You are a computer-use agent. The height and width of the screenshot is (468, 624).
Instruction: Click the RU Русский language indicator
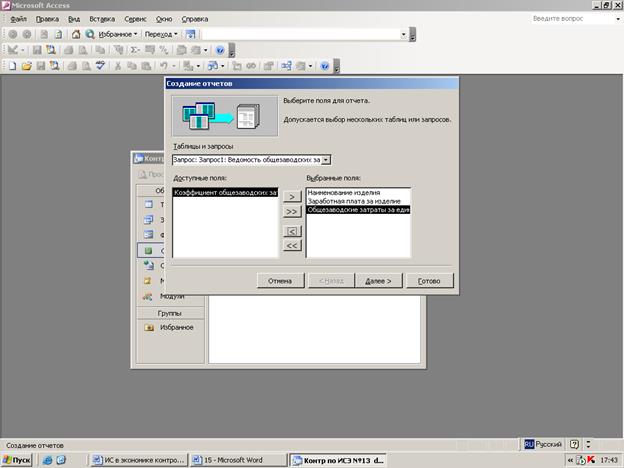543,444
